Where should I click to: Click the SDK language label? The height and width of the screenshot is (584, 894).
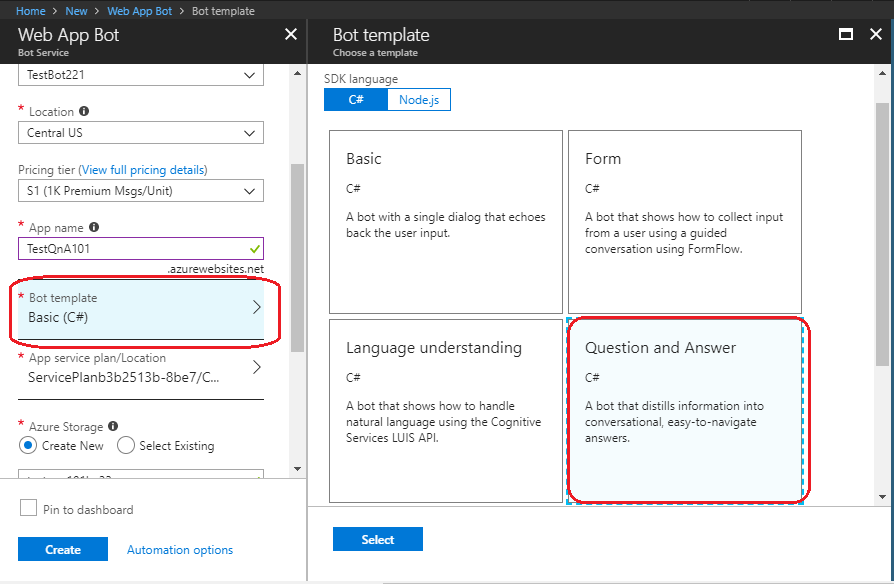coord(361,79)
